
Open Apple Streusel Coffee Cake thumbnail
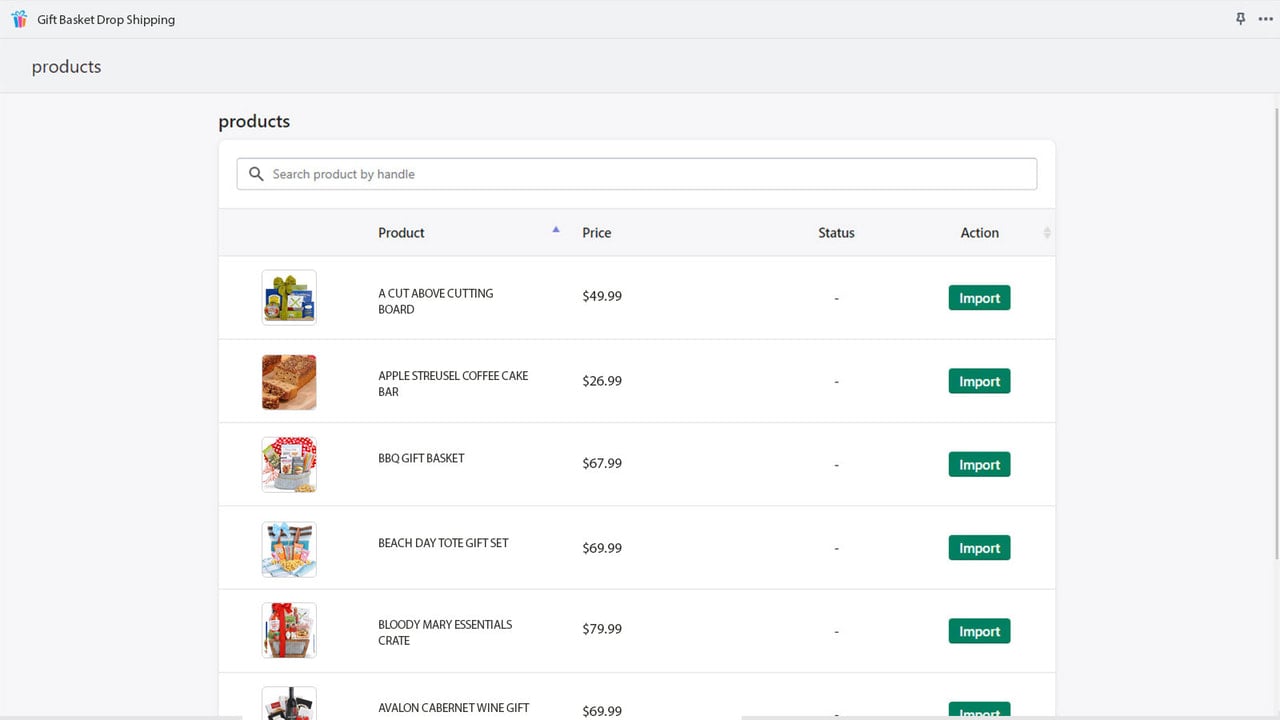click(289, 382)
